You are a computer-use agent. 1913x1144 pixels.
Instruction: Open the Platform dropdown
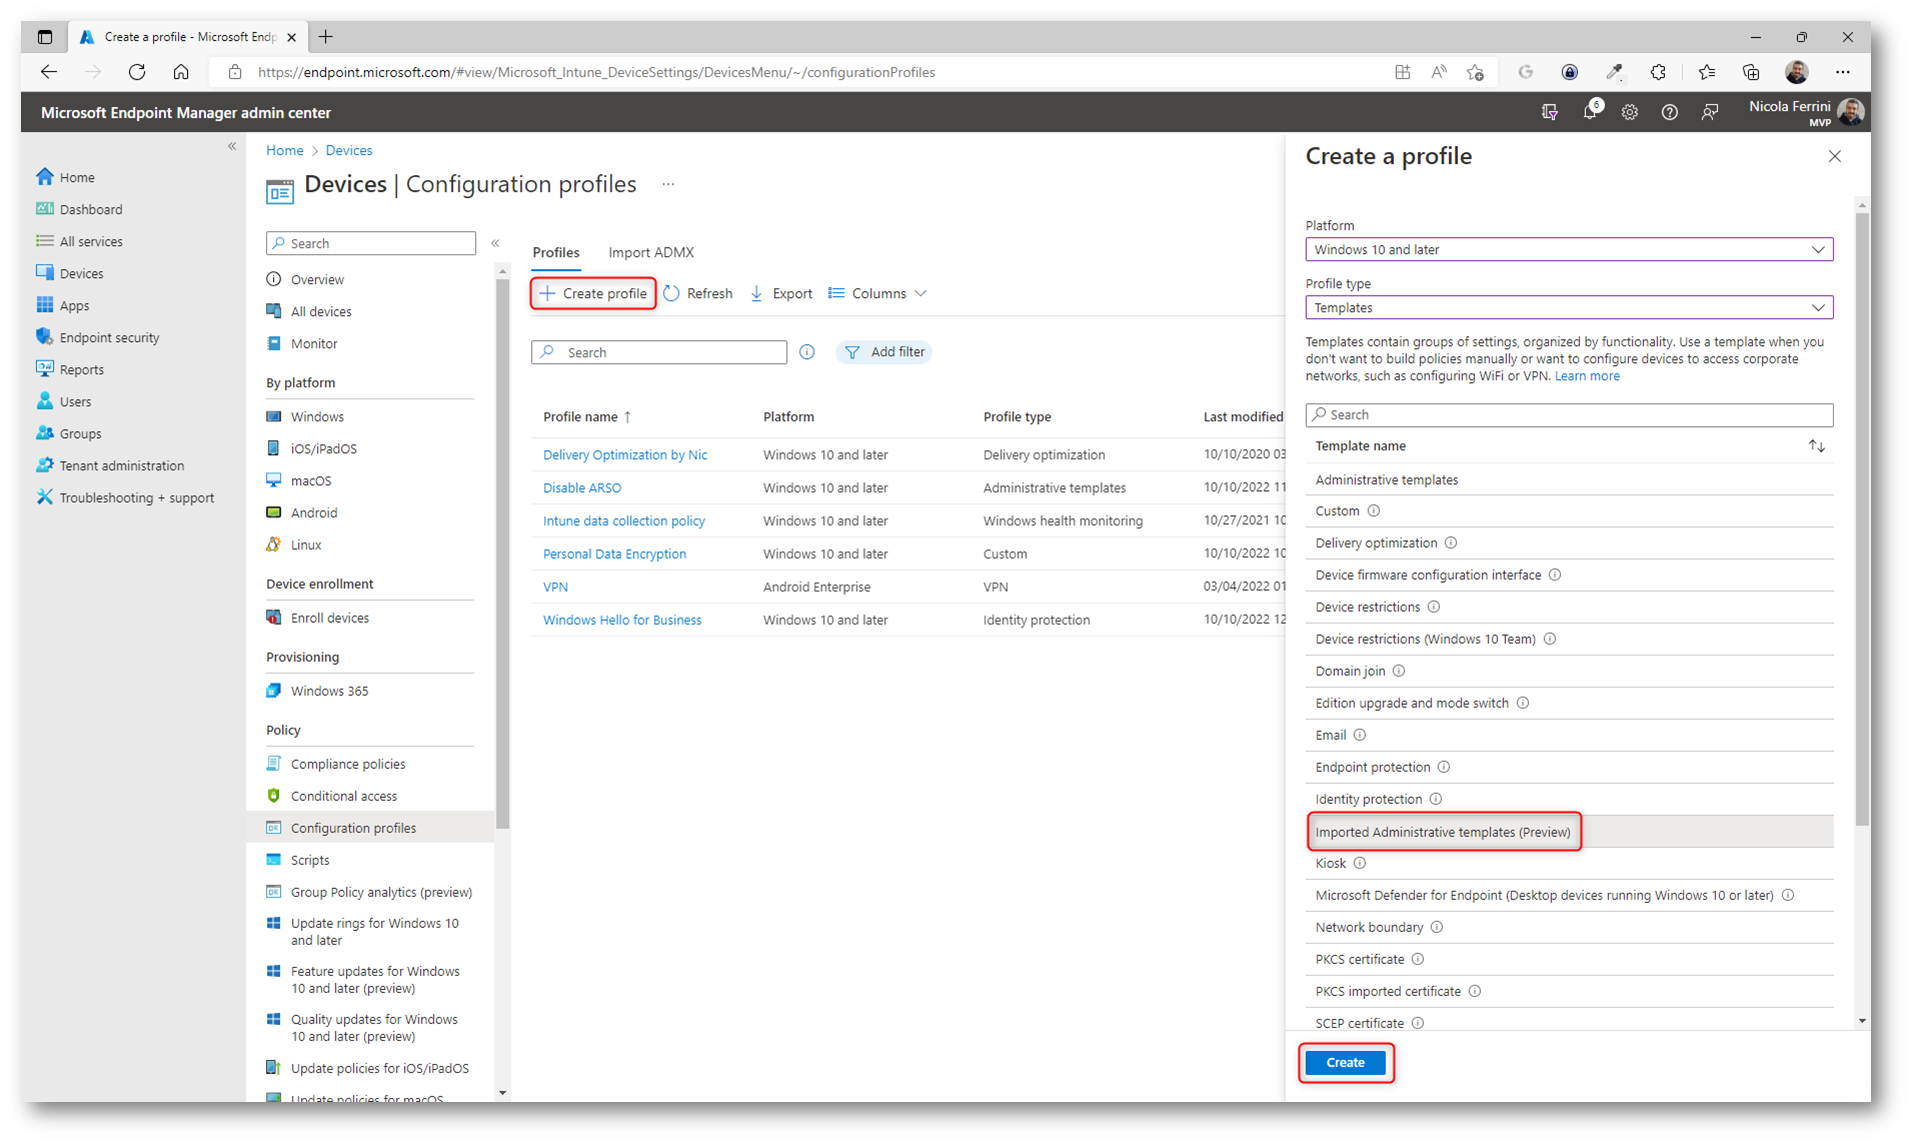[1568, 250]
